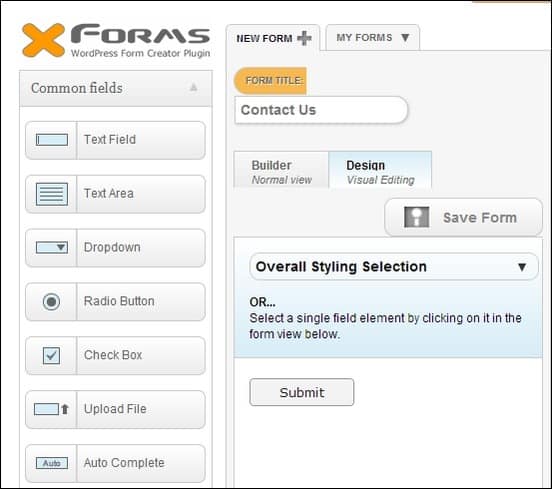Click the Submit button in form view

click(x=302, y=392)
